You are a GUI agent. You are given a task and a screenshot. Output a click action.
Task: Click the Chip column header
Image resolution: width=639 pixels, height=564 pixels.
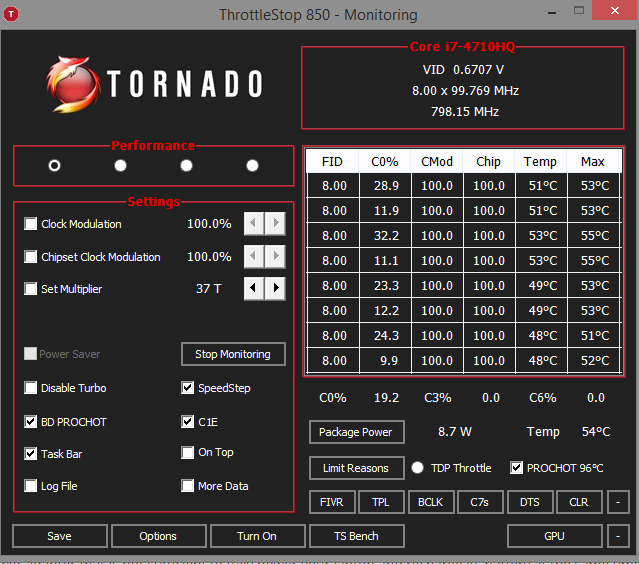(x=488, y=161)
